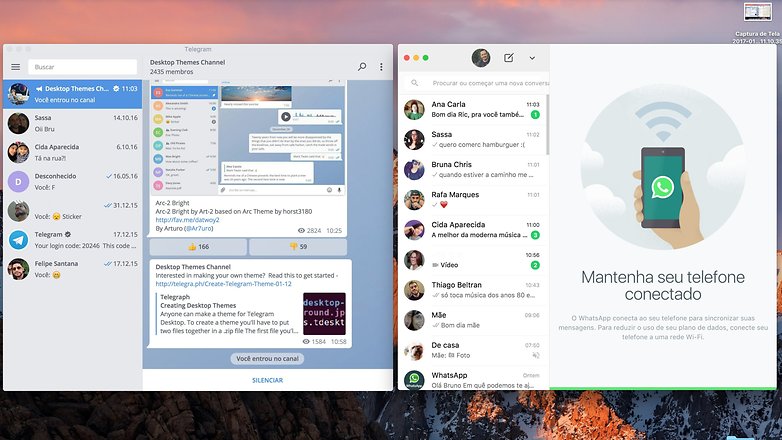This screenshot has width=782, height=440.
Task: Open the desktop theme file thumbnail
Action: click(x=324, y=314)
